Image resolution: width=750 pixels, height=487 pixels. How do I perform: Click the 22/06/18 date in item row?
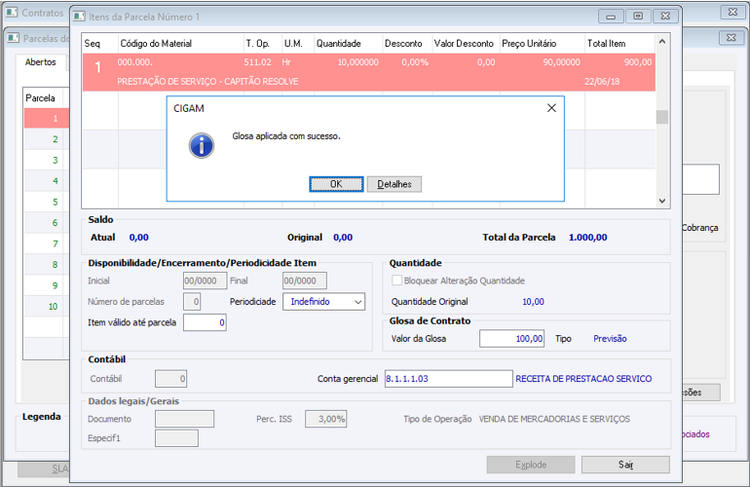tap(602, 82)
